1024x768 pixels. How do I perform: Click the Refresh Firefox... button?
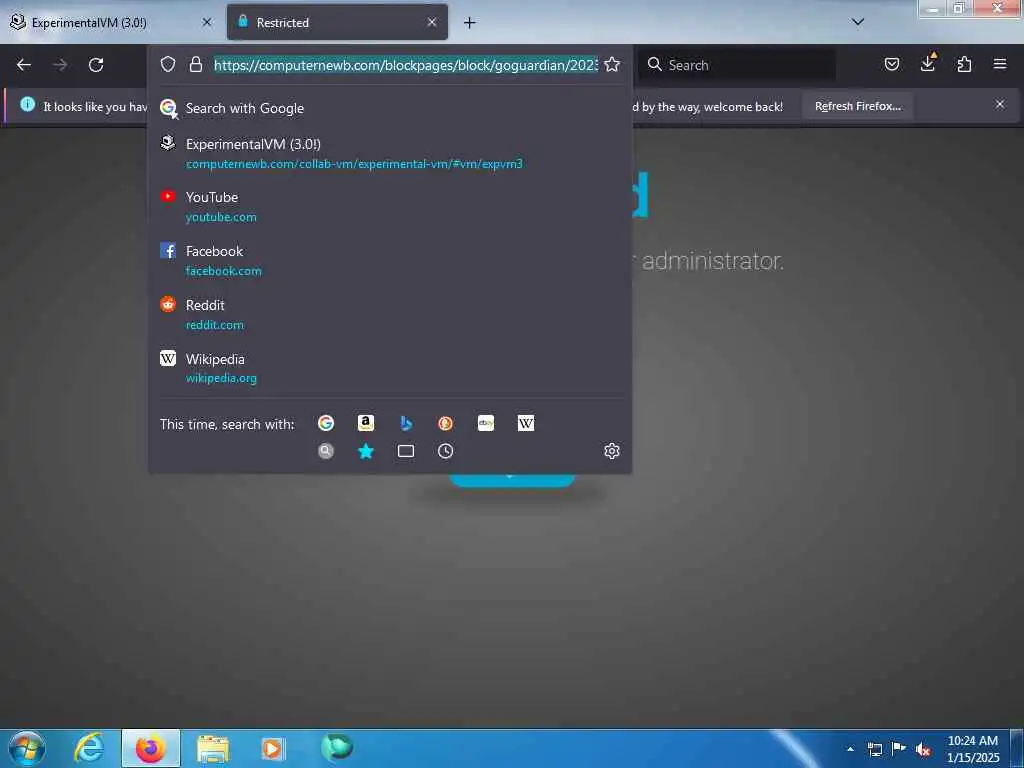click(x=857, y=106)
